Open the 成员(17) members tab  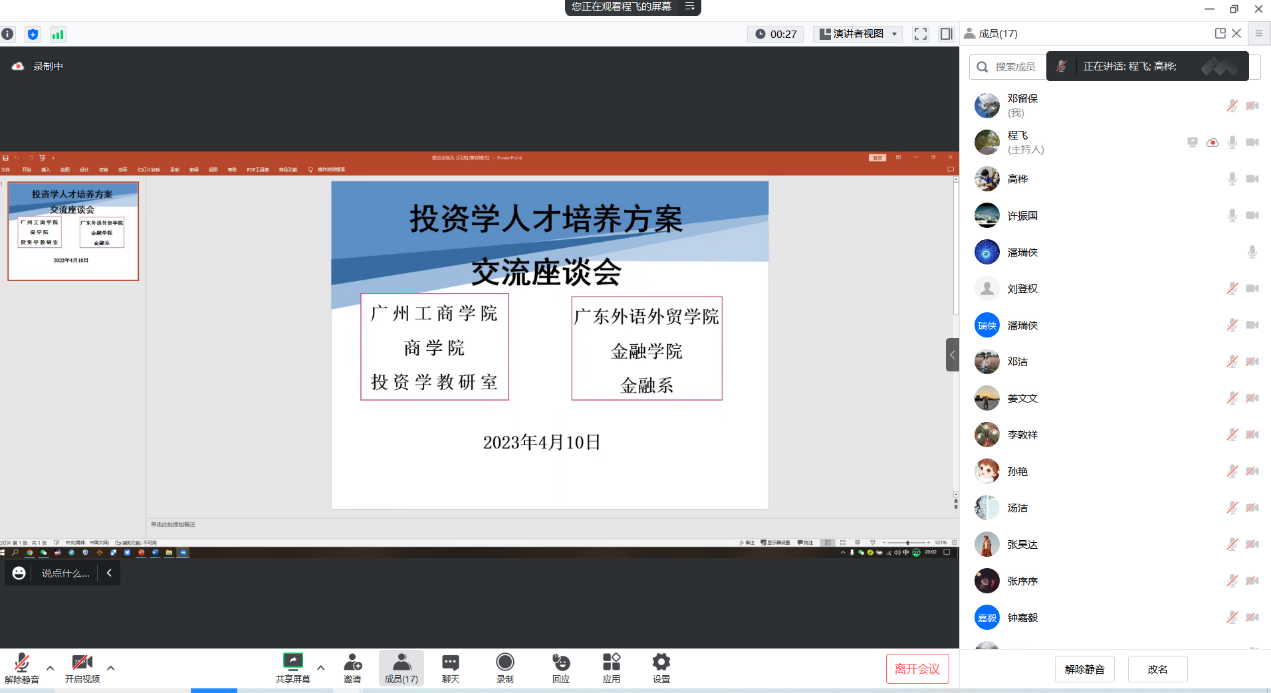pyautogui.click(x=401, y=668)
